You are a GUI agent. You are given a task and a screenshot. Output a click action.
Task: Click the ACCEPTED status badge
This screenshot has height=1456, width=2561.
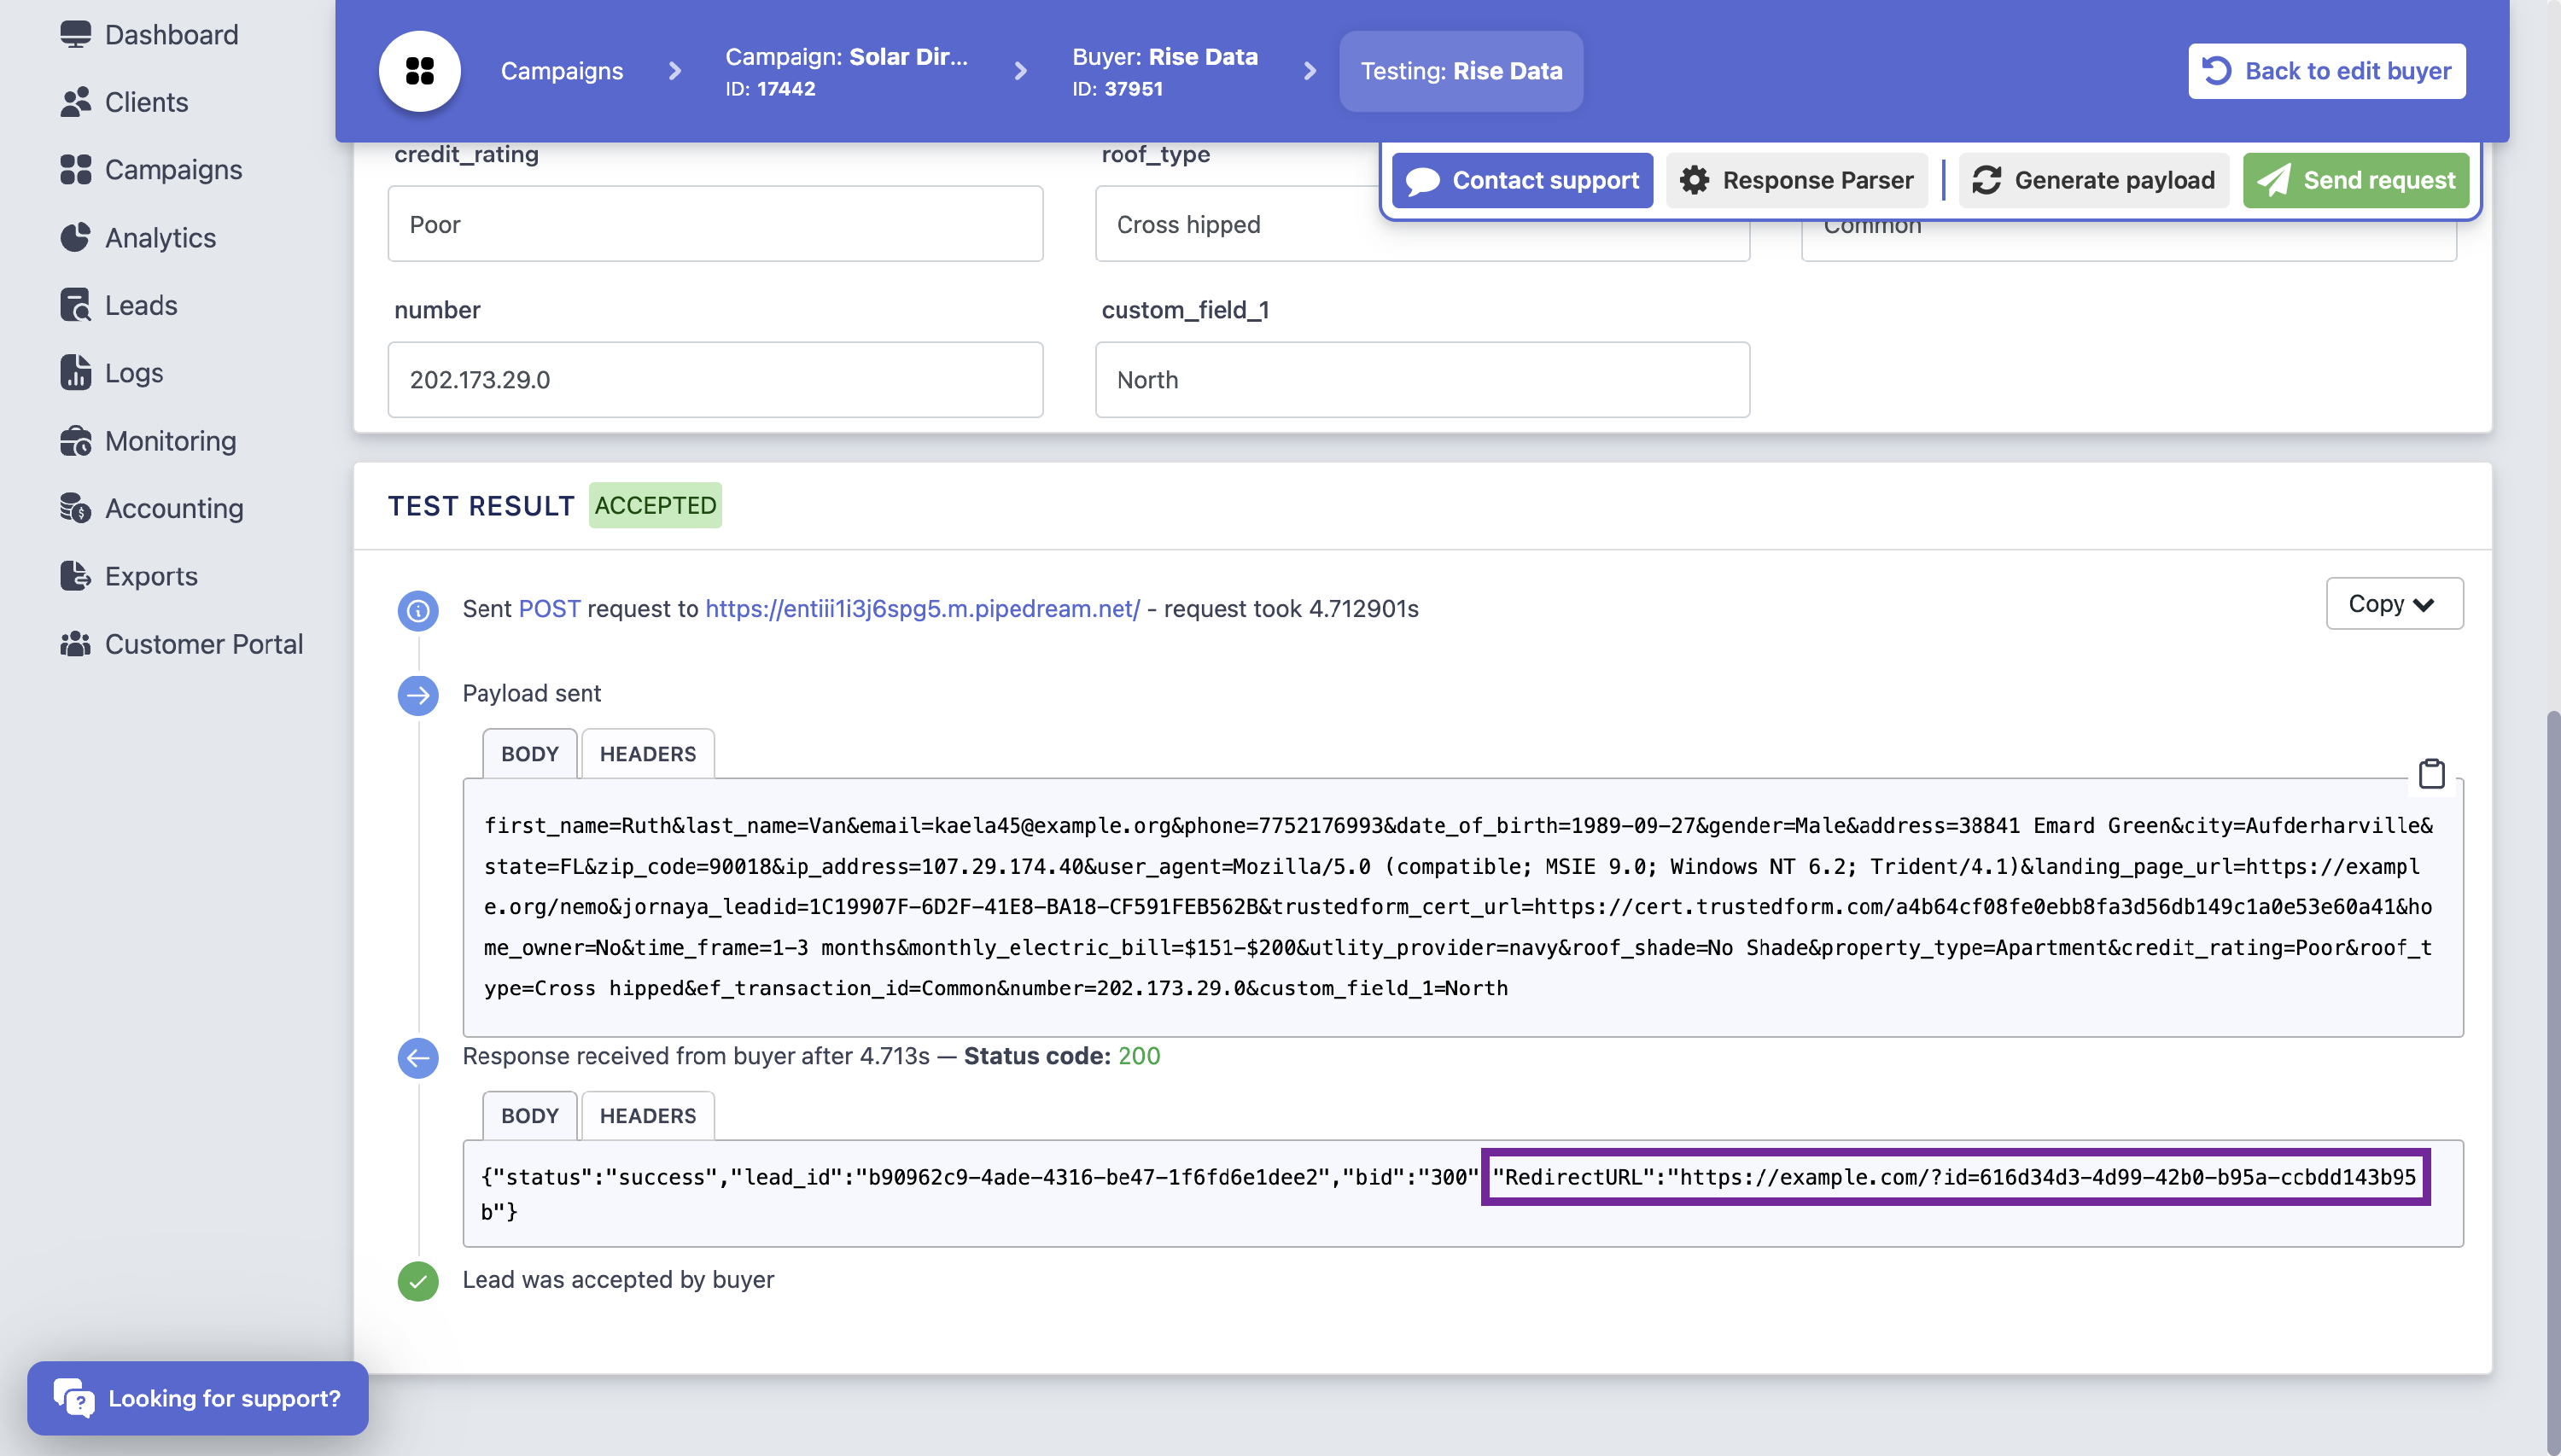click(x=655, y=506)
